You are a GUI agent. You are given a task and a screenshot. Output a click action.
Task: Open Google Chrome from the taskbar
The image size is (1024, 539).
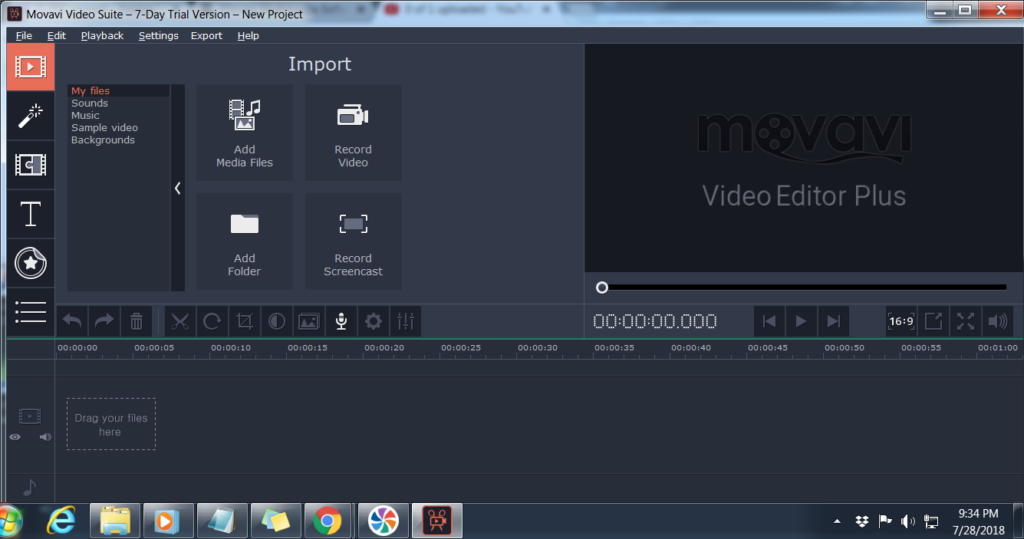tap(327, 521)
